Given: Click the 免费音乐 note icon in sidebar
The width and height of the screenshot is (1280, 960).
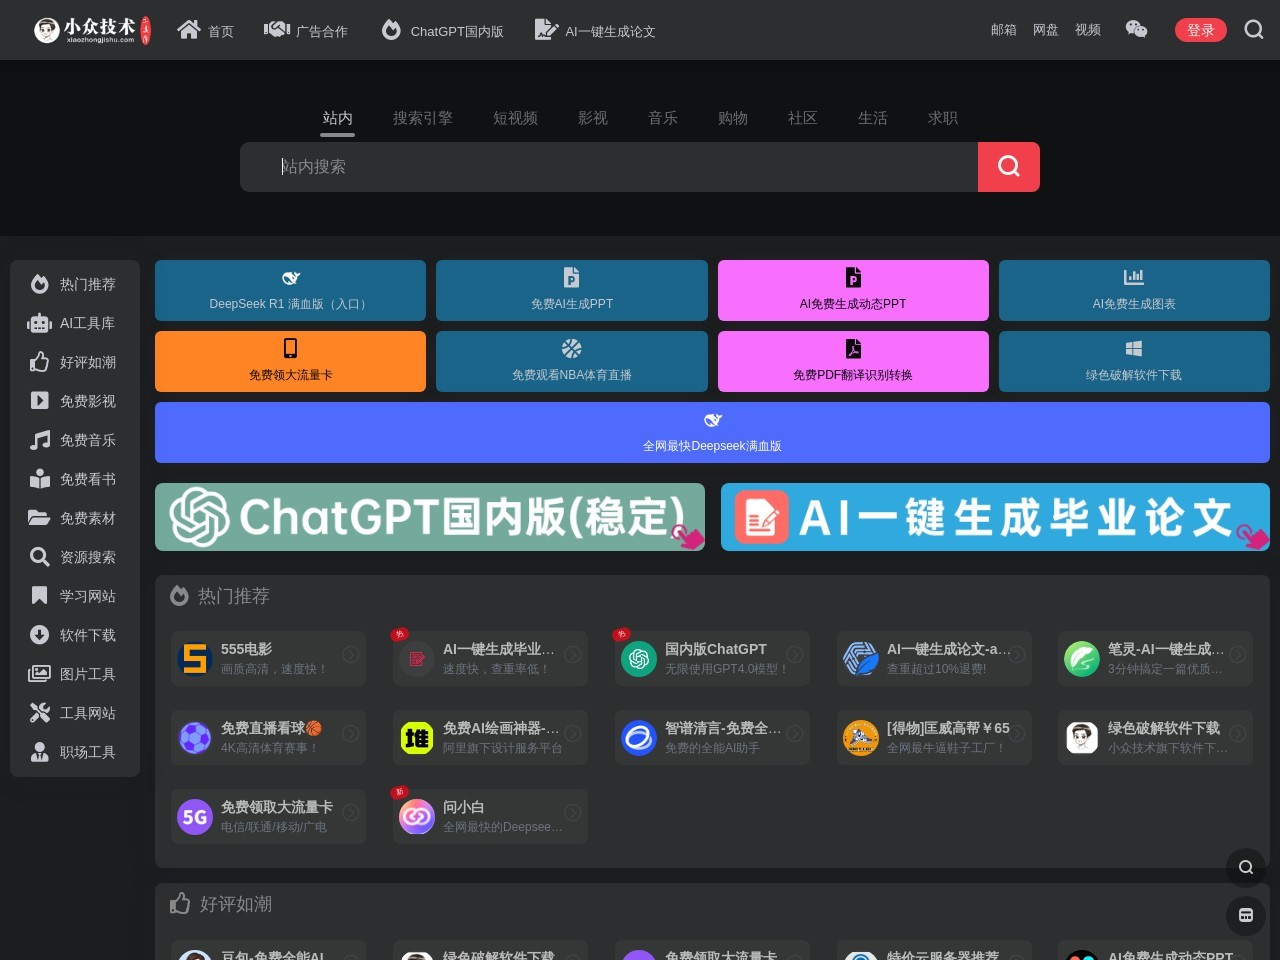Looking at the screenshot, I should point(39,440).
